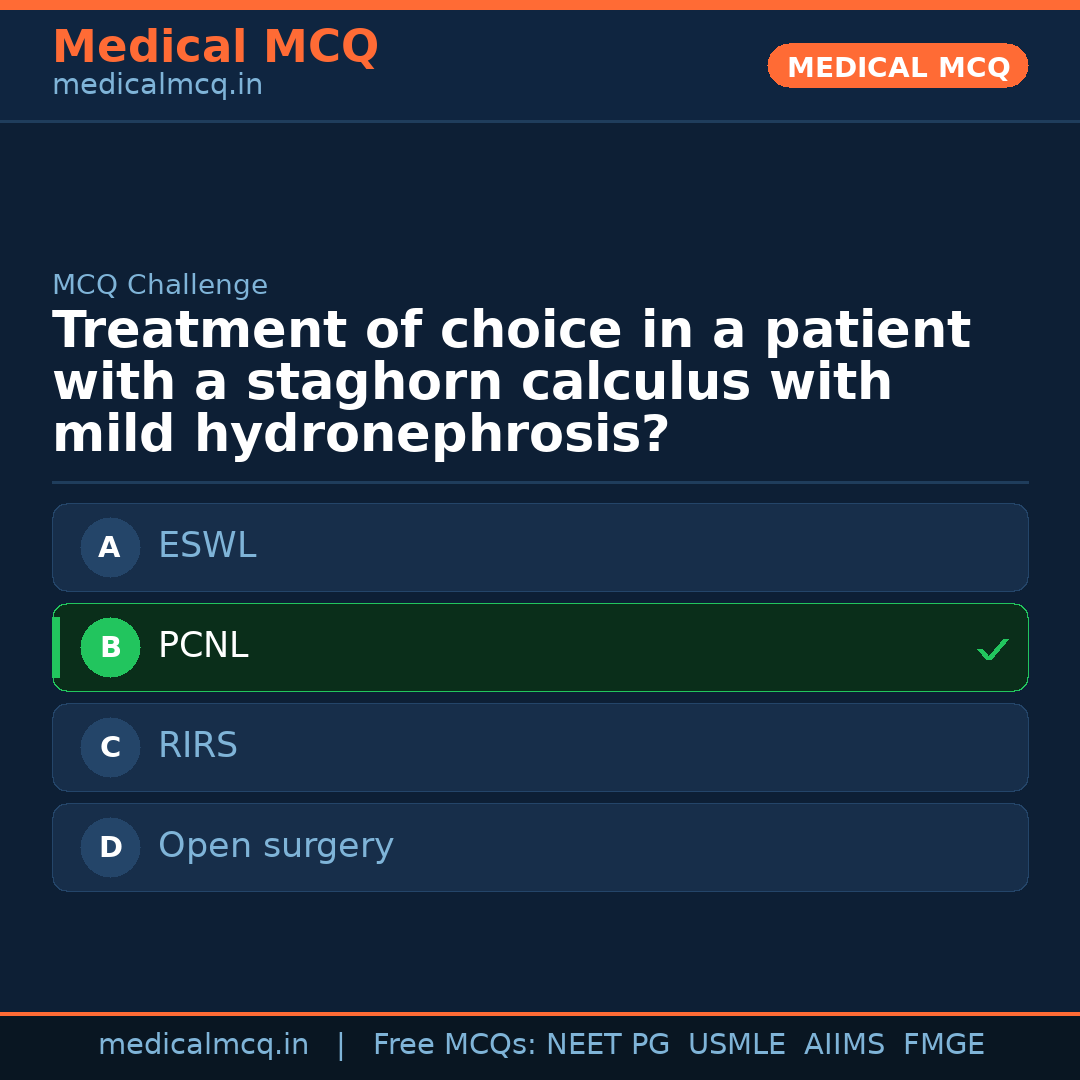
Task: Switch to the USMLE section
Action: click(737, 1044)
